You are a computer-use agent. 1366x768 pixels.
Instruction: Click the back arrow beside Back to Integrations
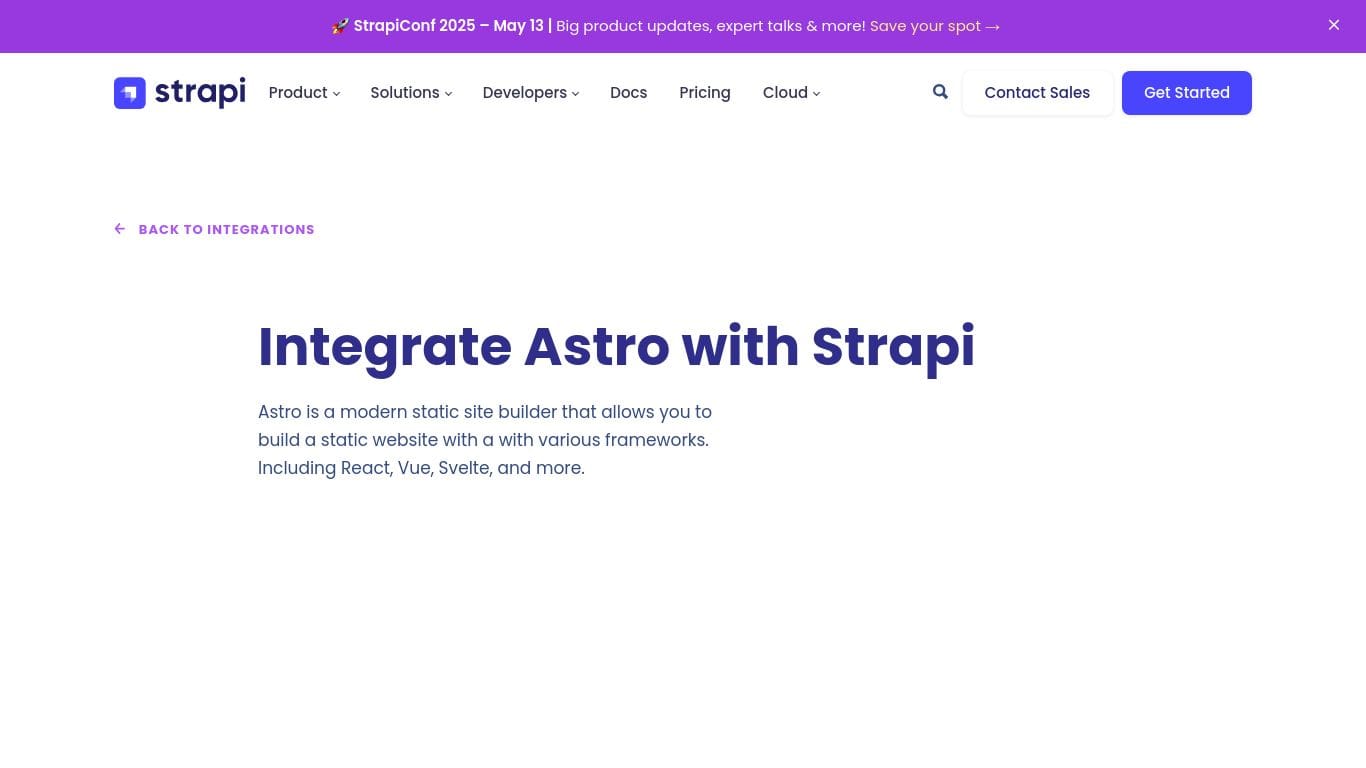point(120,229)
